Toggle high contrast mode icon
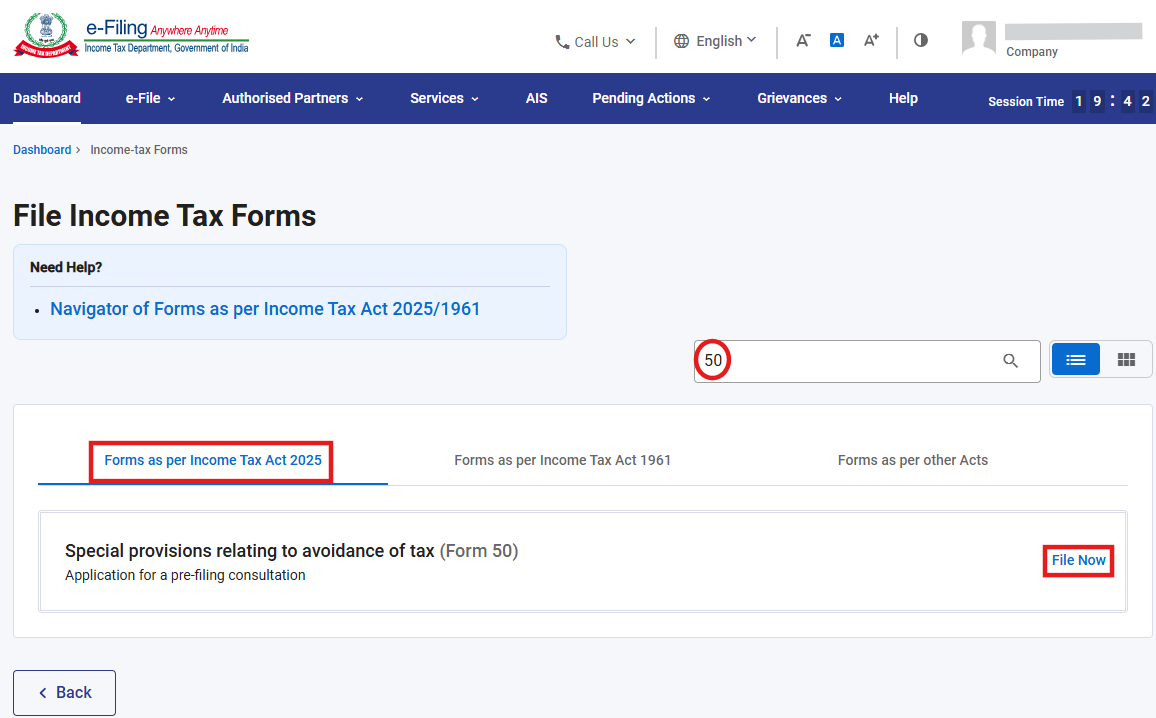This screenshot has height=718, width=1156. pyautogui.click(x=921, y=41)
